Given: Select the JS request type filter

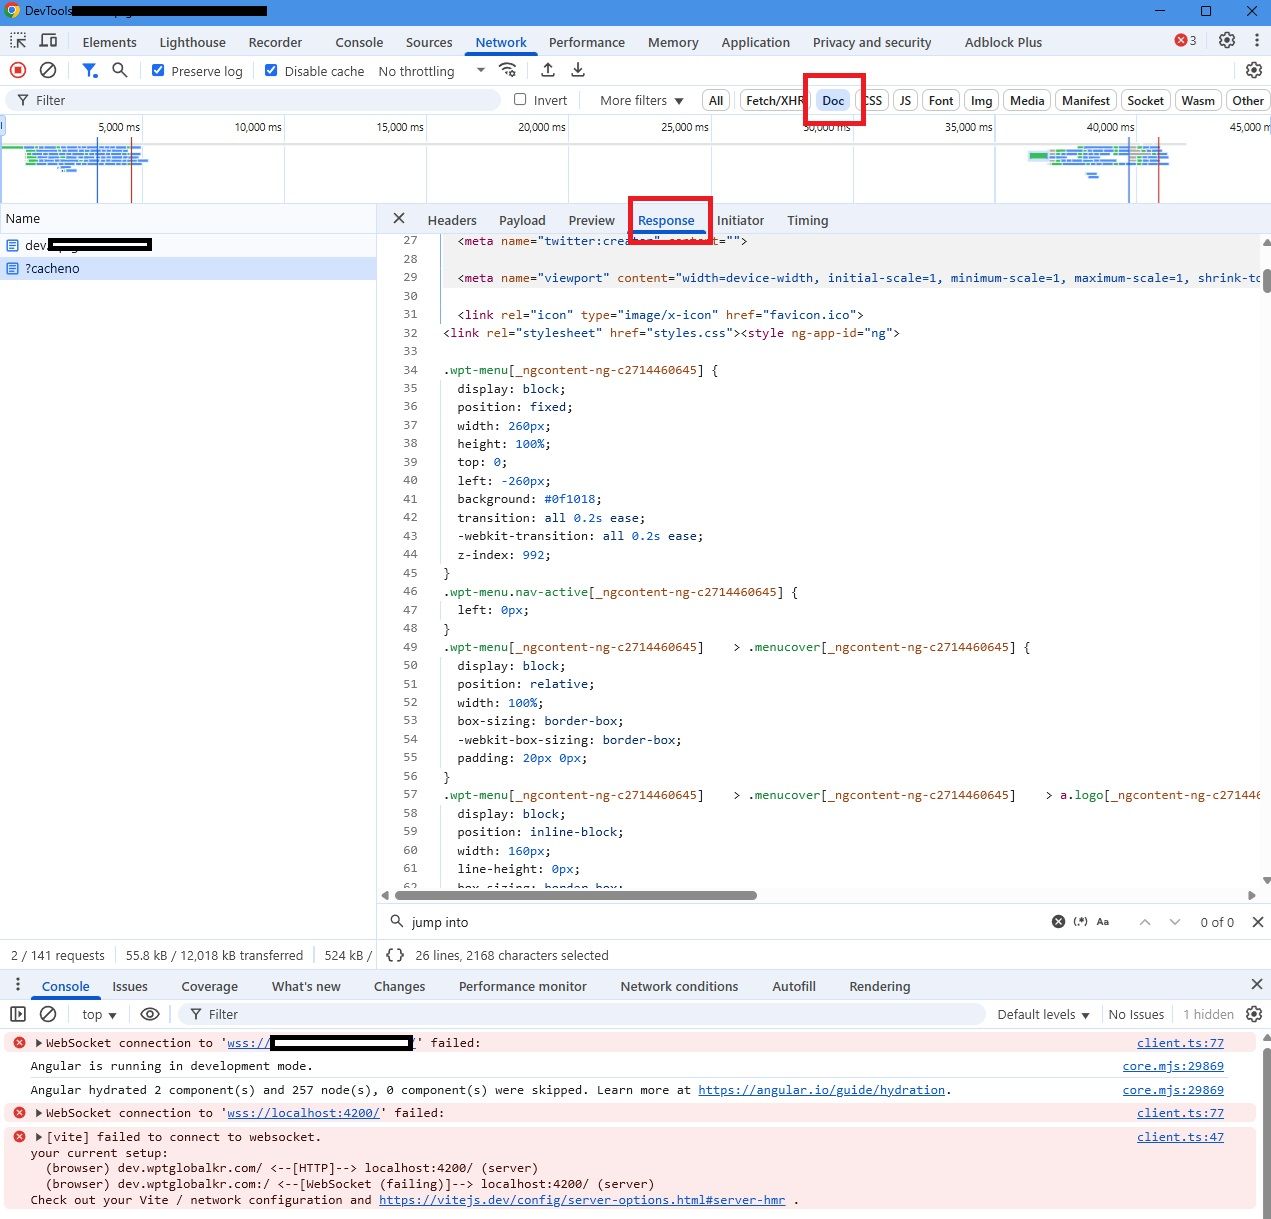Looking at the screenshot, I should click(x=905, y=100).
